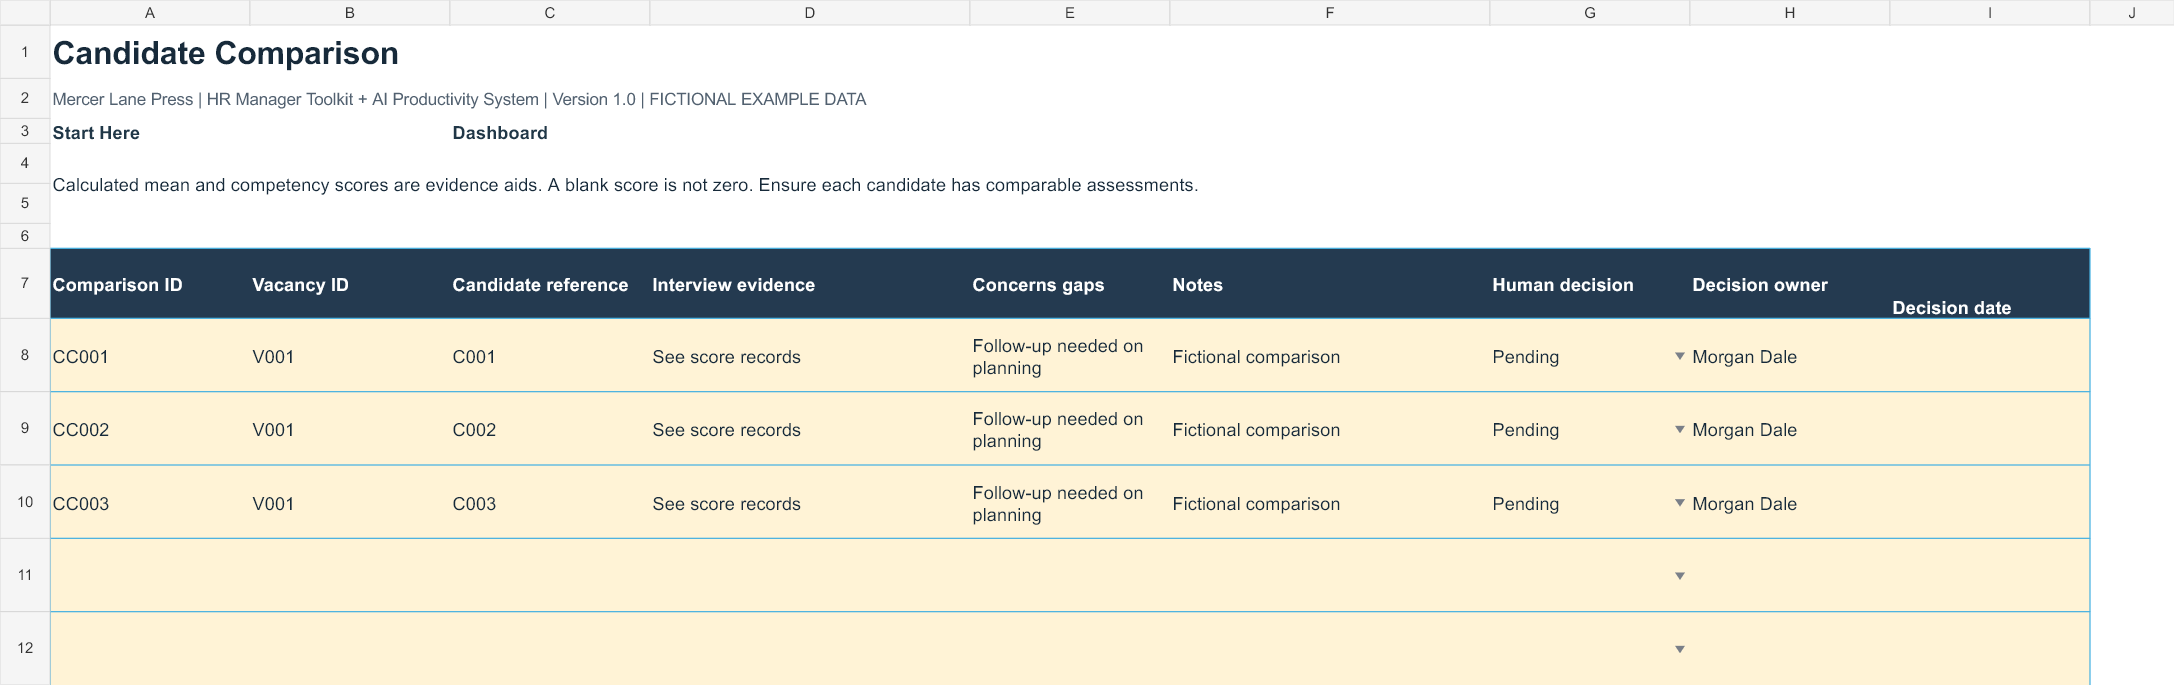Open Human decision dropdown for CC001
Image resolution: width=2174 pixels, height=685 pixels.
[1680, 356]
